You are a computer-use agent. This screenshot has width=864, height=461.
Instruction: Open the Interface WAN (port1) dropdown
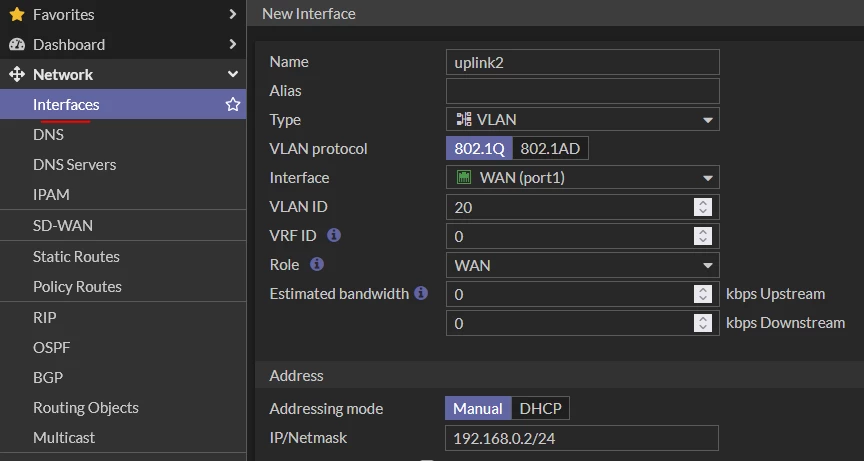[x=582, y=177]
